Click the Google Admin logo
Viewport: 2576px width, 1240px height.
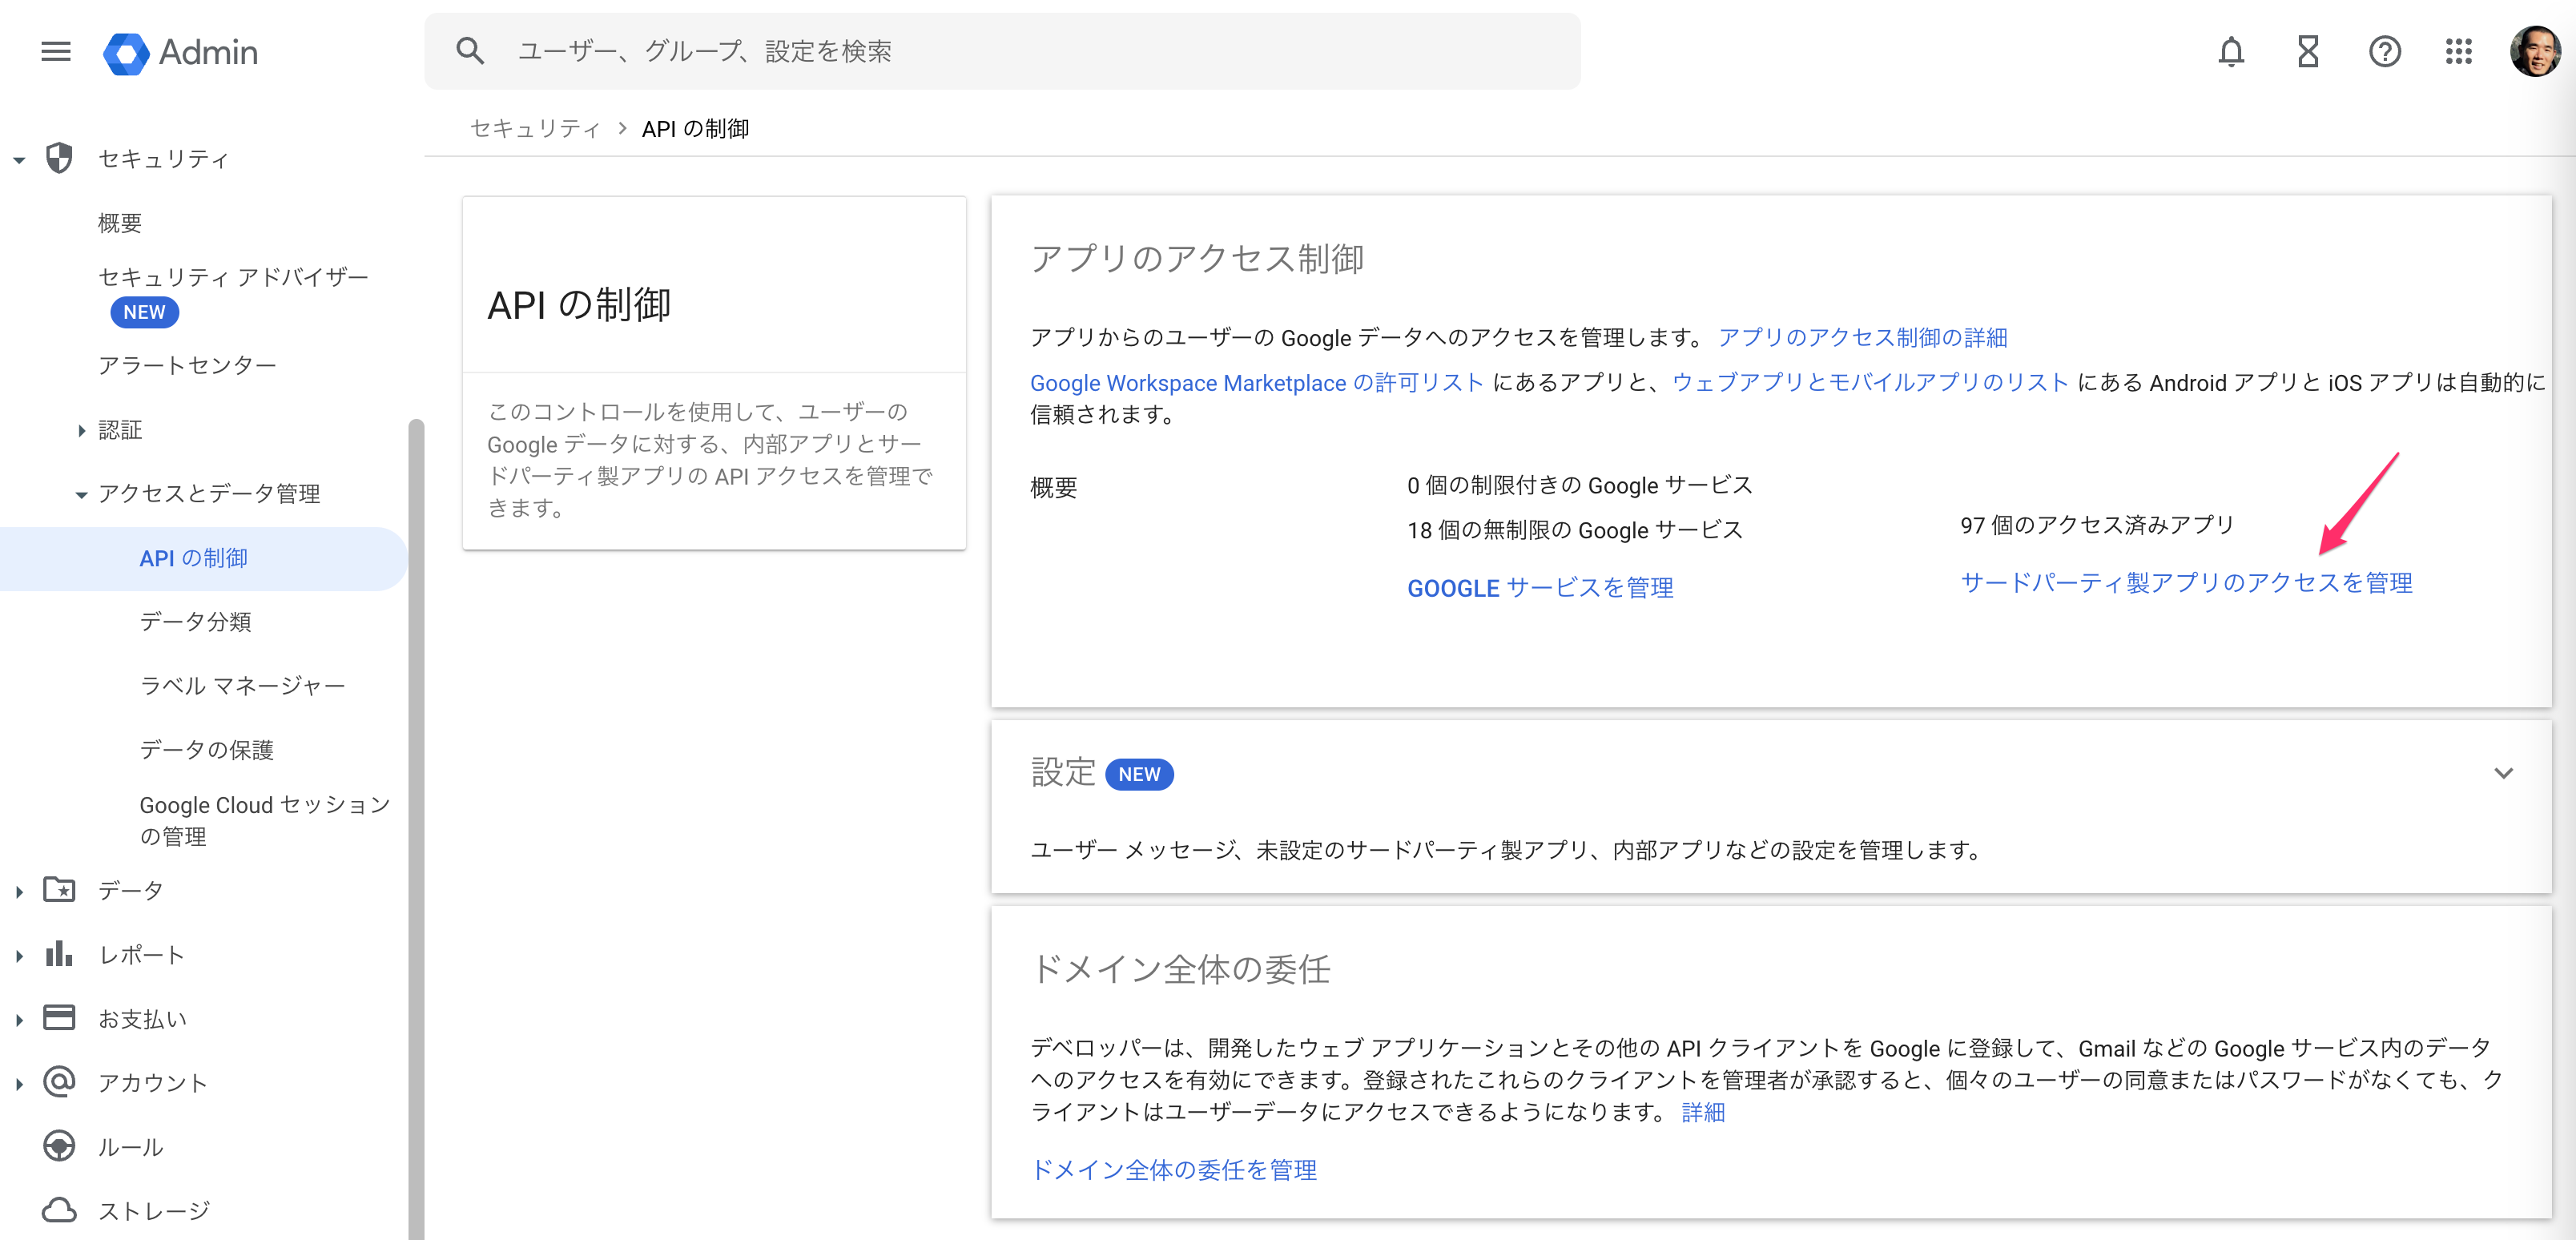181,52
